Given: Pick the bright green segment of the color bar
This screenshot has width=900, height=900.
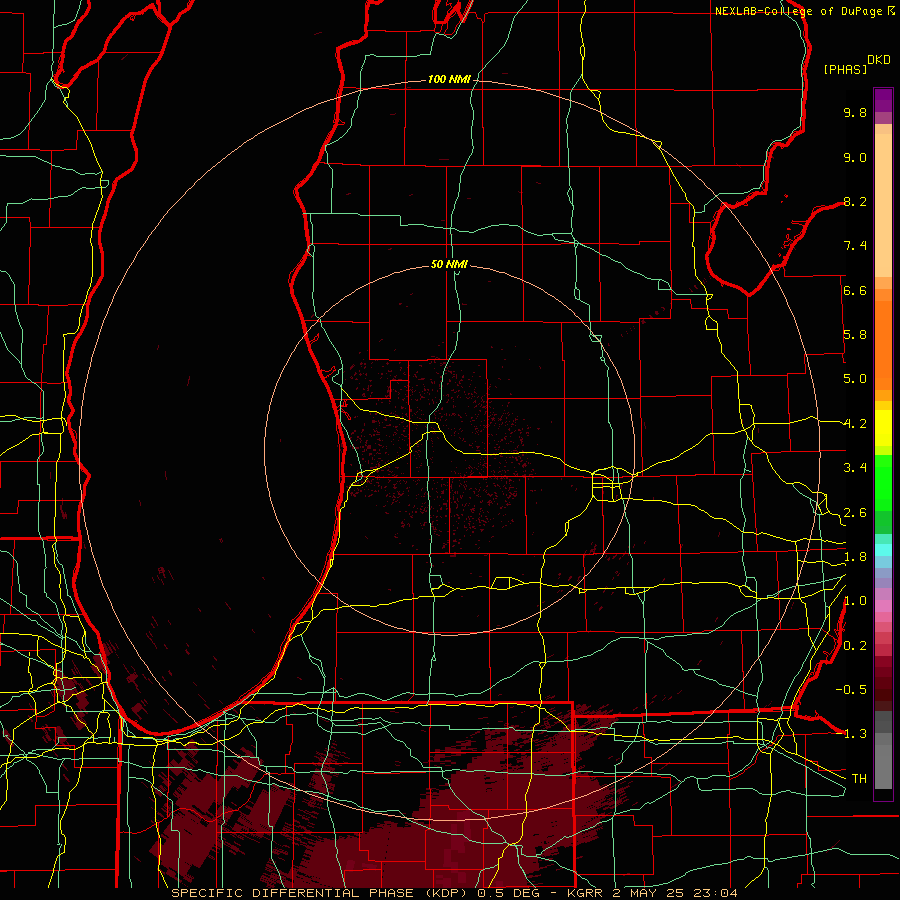Looking at the screenshot, I should click(x=883, y=482).
